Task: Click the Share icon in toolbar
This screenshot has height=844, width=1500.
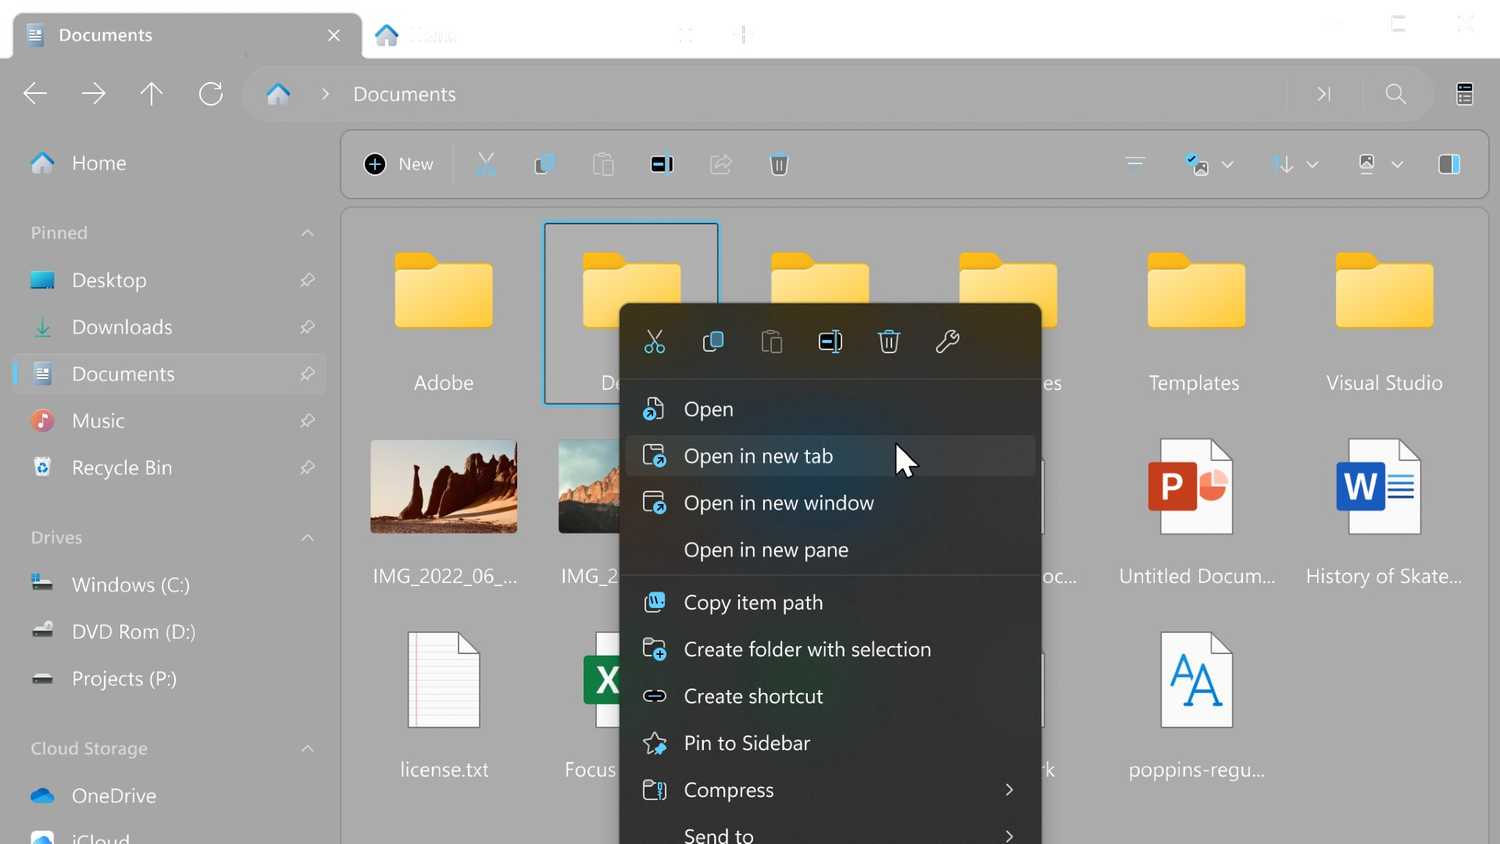Action: [721, 164]
